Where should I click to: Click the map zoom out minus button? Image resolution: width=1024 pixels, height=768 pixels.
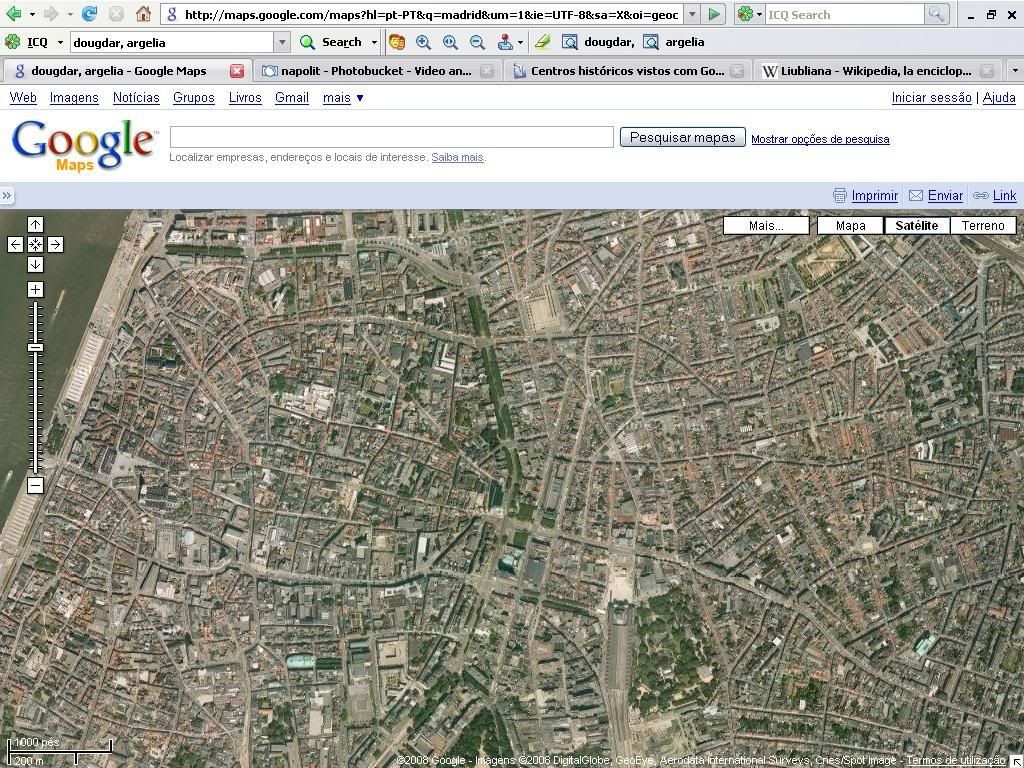click(35, 486)
